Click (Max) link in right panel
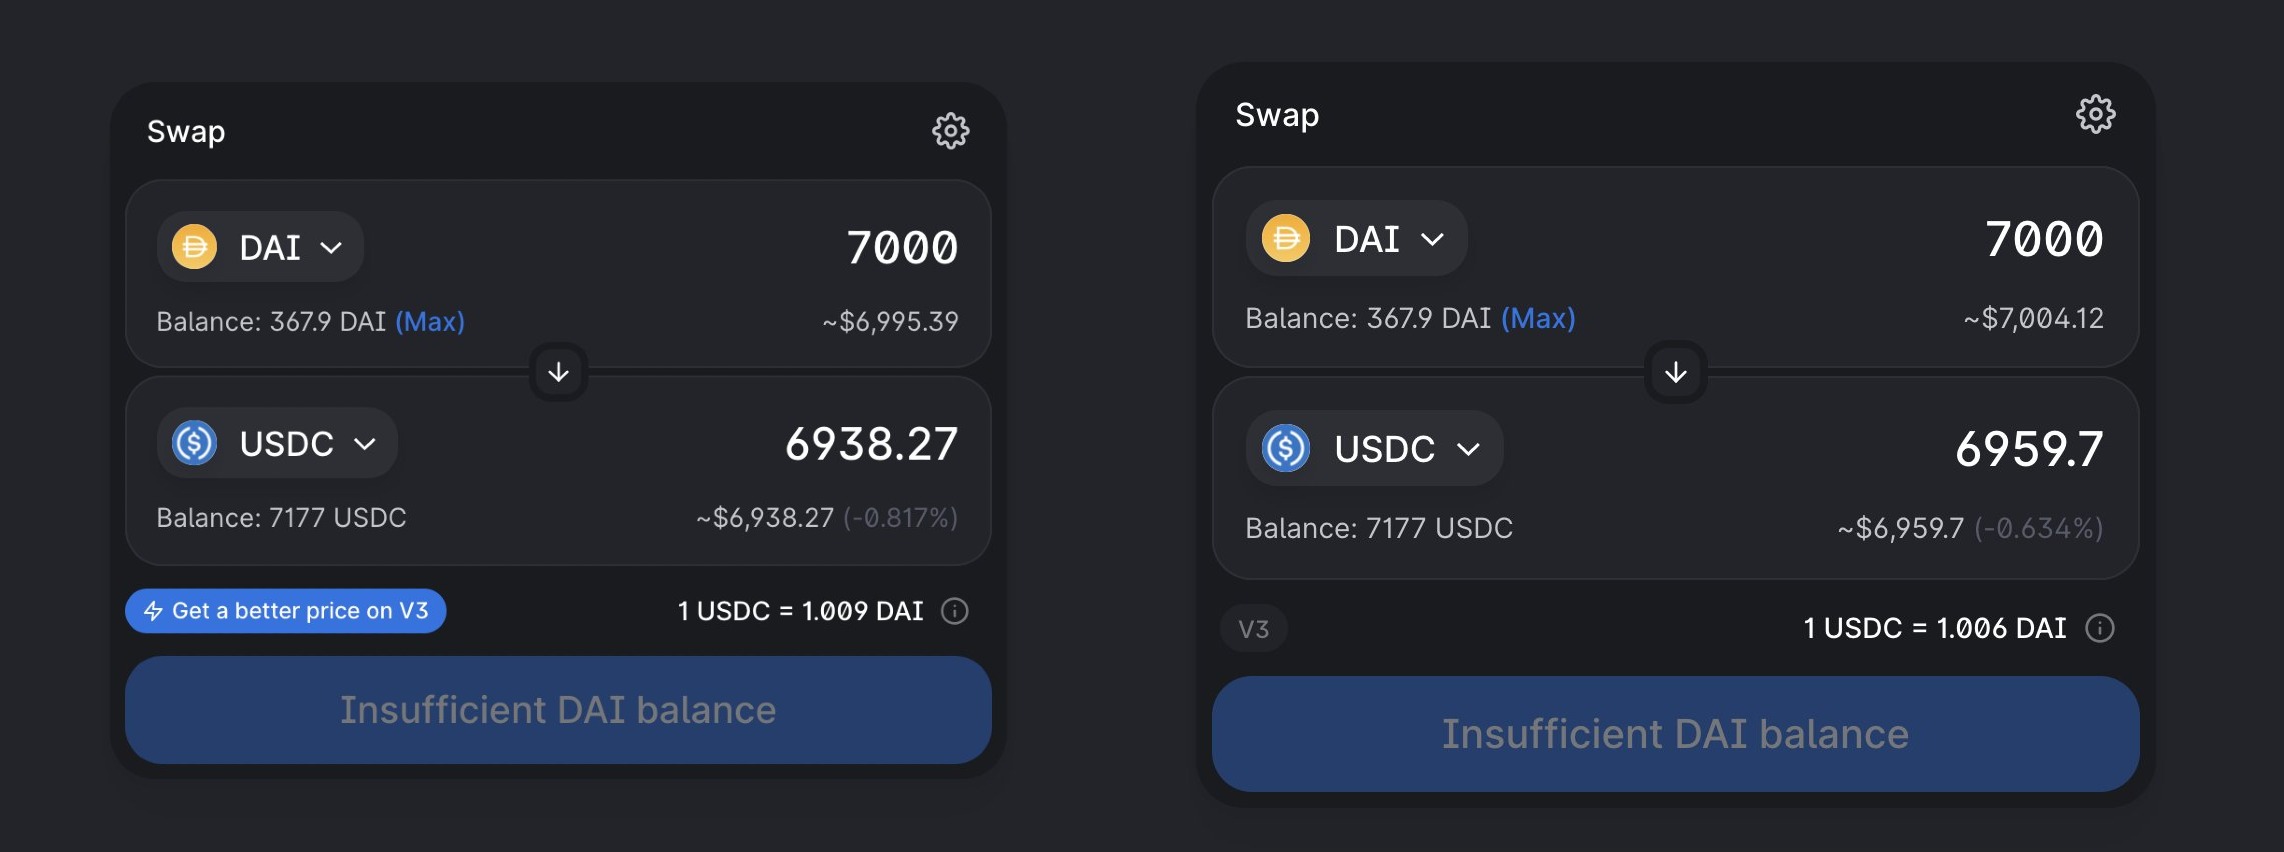 click(x=1538, y=318)
